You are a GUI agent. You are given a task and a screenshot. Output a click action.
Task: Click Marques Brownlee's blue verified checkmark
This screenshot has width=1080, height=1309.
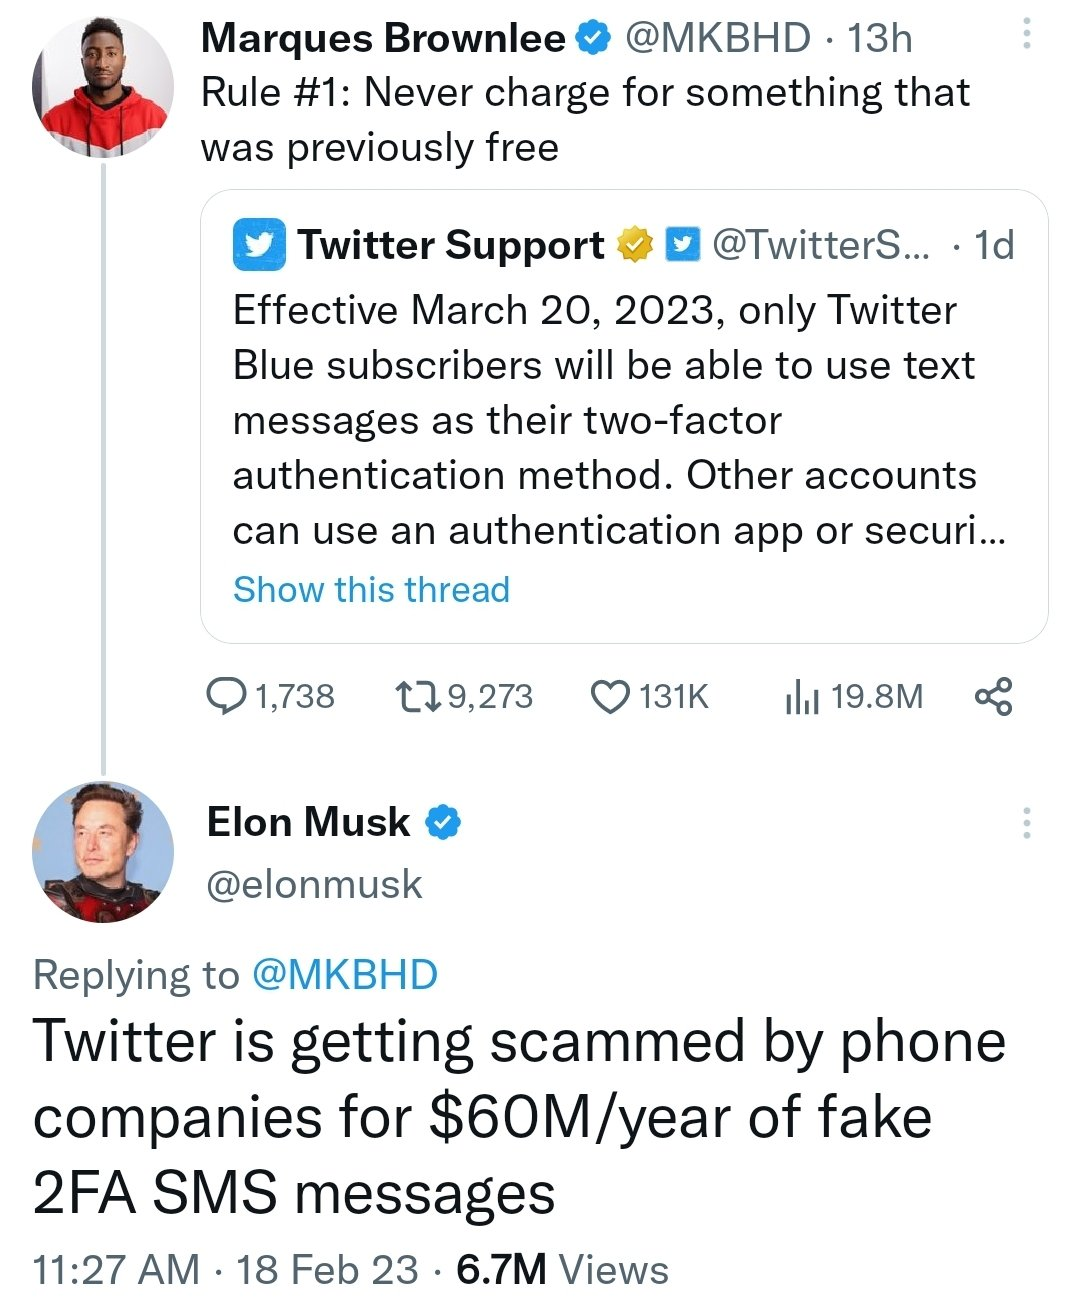[594, 38]
